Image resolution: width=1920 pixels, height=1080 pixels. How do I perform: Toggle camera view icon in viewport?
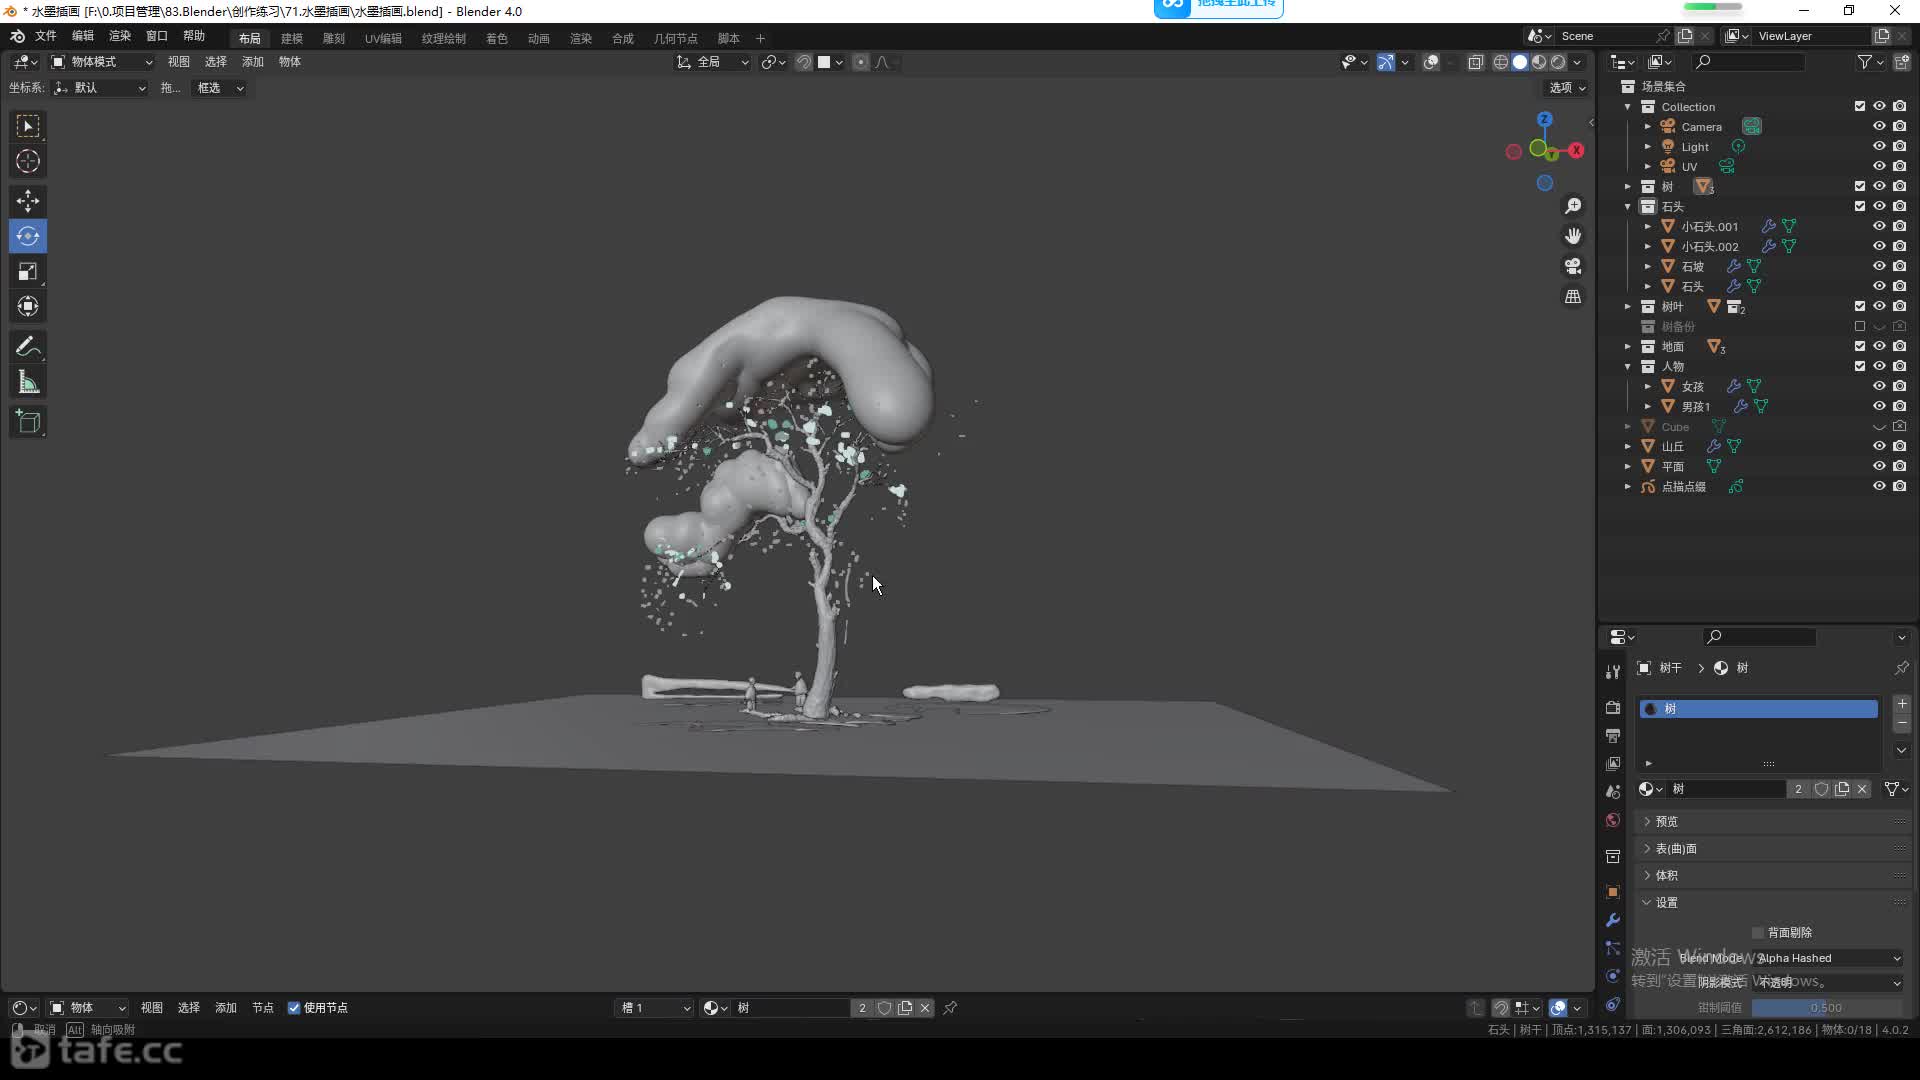(x=1573, y=266)
